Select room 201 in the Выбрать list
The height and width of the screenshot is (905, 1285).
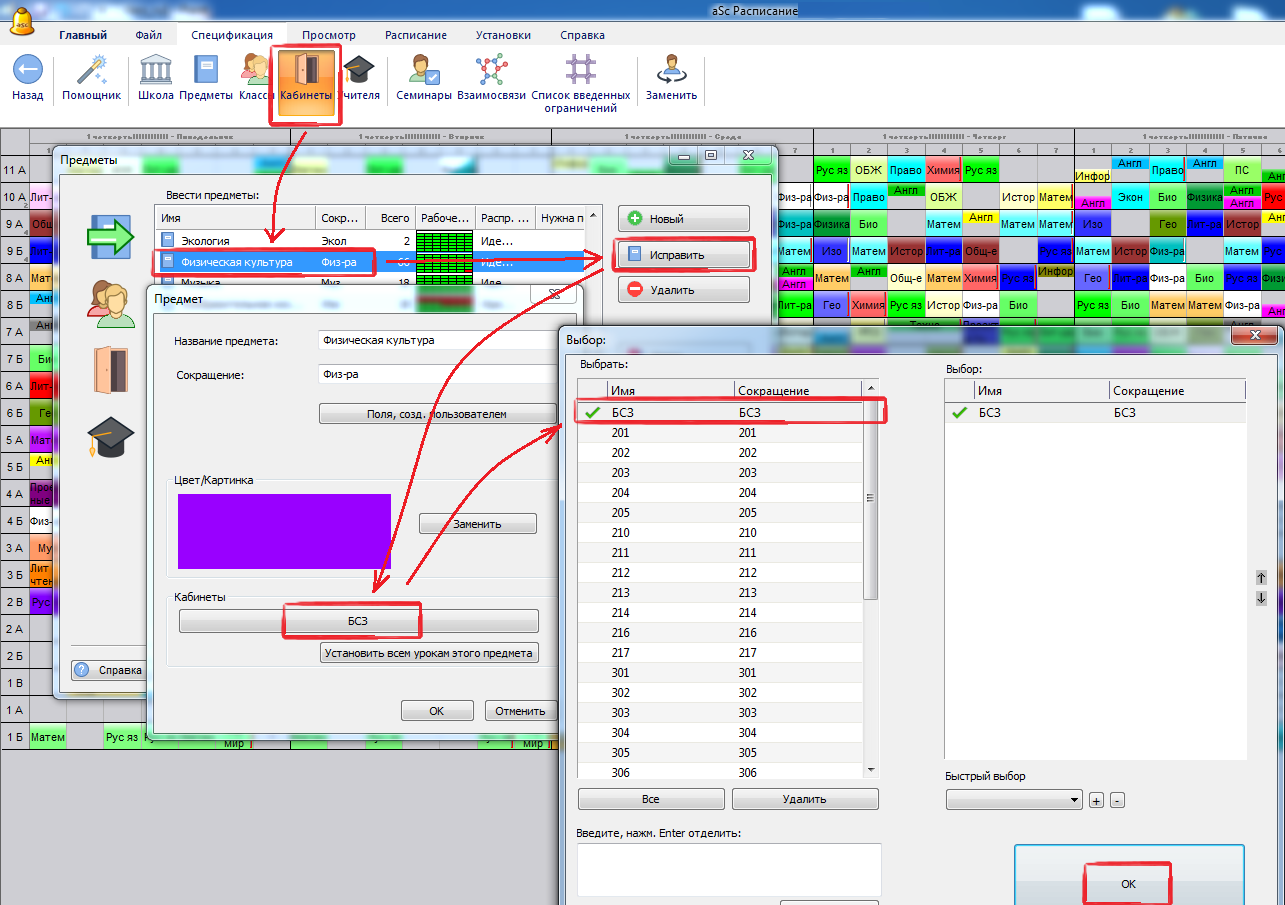(x=620, y=433)
